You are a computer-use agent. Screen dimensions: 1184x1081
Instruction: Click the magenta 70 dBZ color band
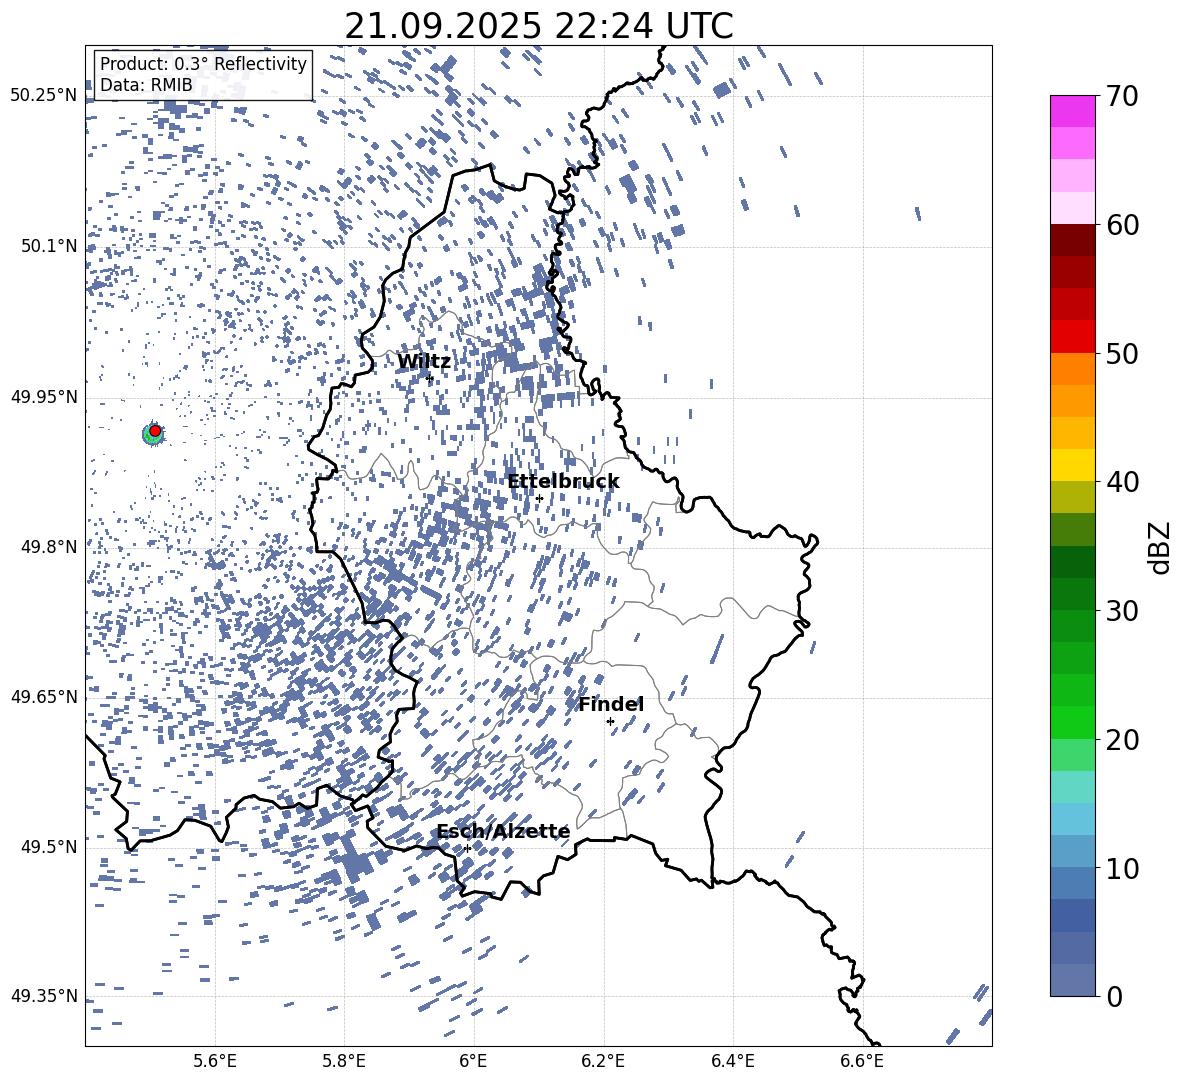point(1073,111)
